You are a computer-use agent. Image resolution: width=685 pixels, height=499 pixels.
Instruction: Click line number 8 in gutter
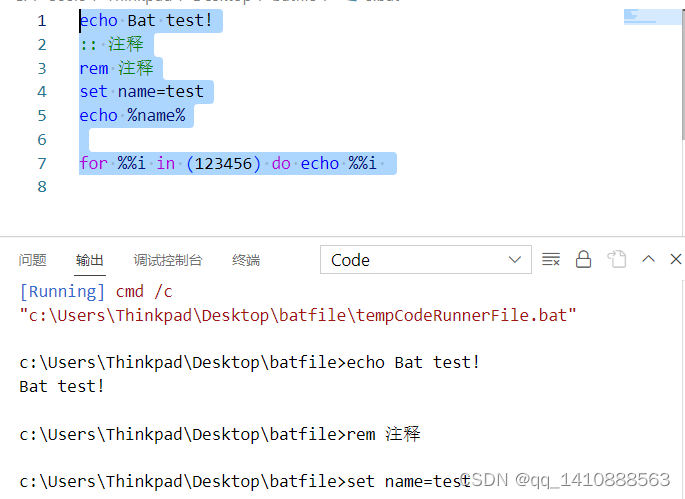click(42, 187)
